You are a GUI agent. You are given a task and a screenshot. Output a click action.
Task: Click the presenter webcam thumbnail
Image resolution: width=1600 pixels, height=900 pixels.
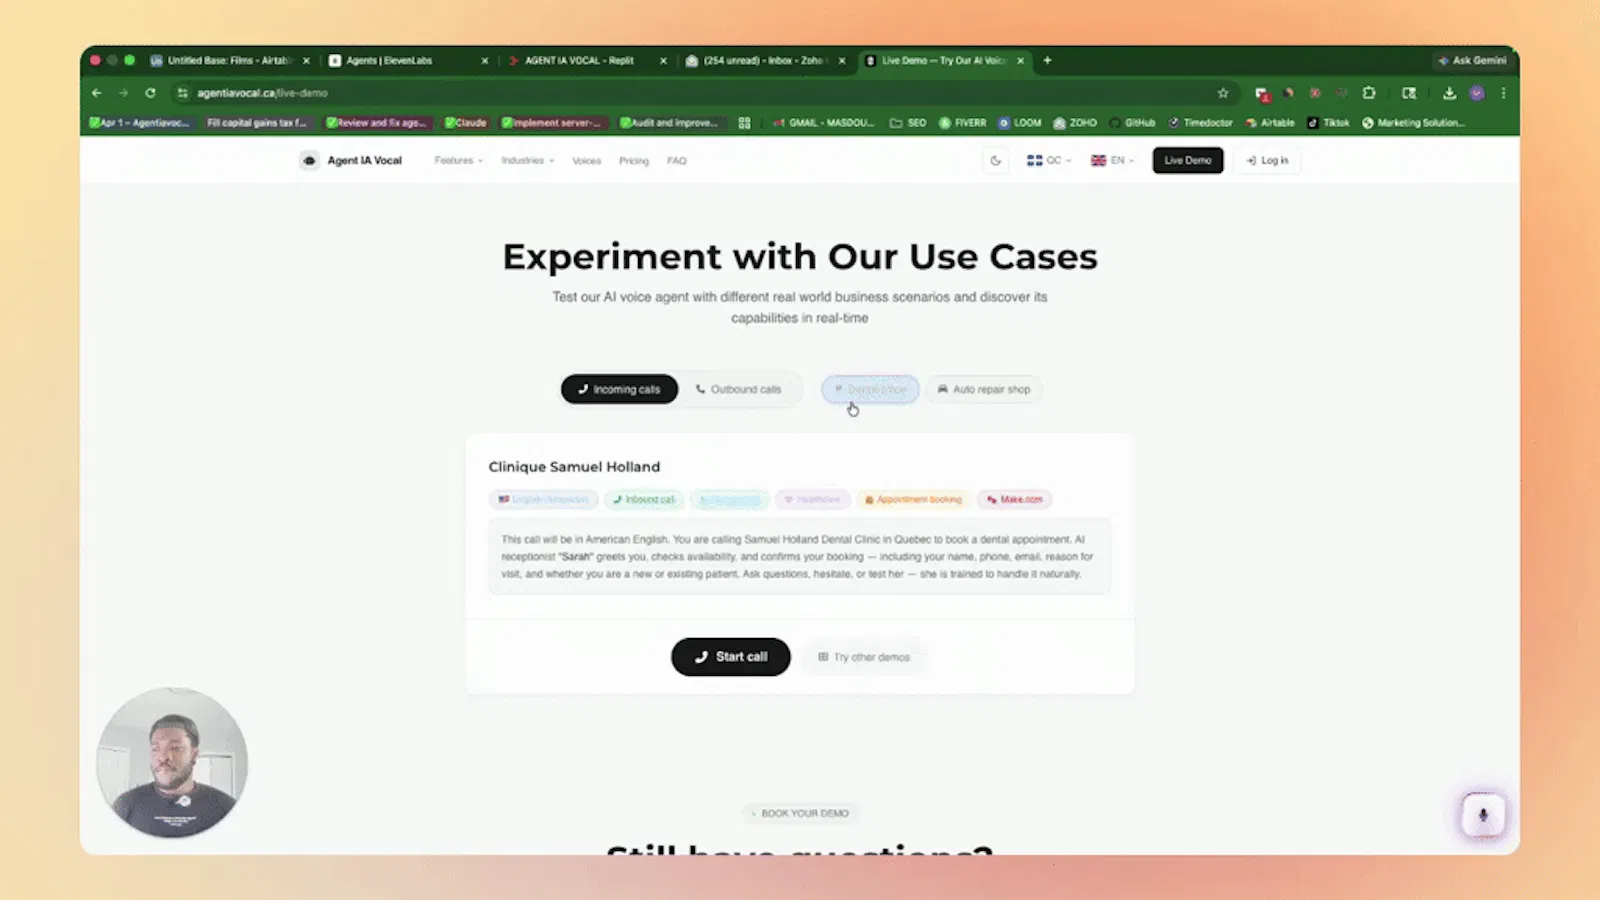(172, 762)
